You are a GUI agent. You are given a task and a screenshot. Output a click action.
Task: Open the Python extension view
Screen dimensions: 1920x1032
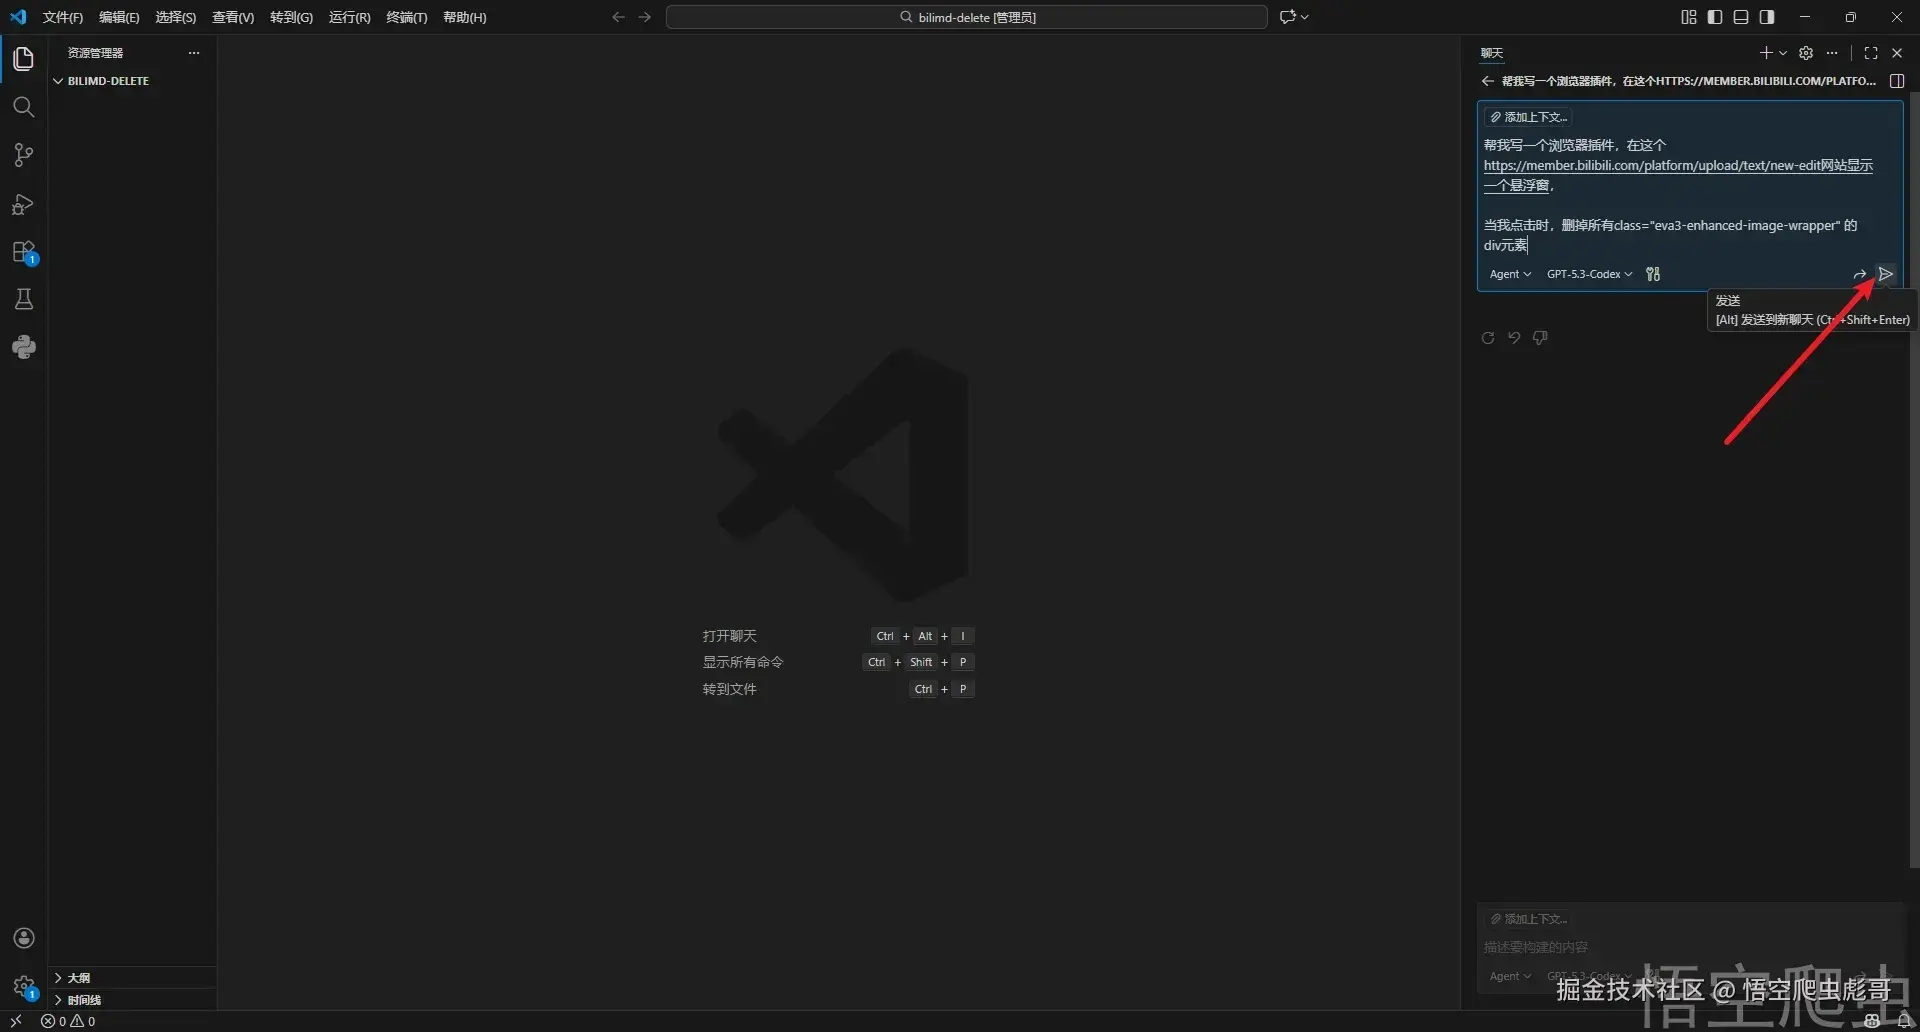point(24,347)
